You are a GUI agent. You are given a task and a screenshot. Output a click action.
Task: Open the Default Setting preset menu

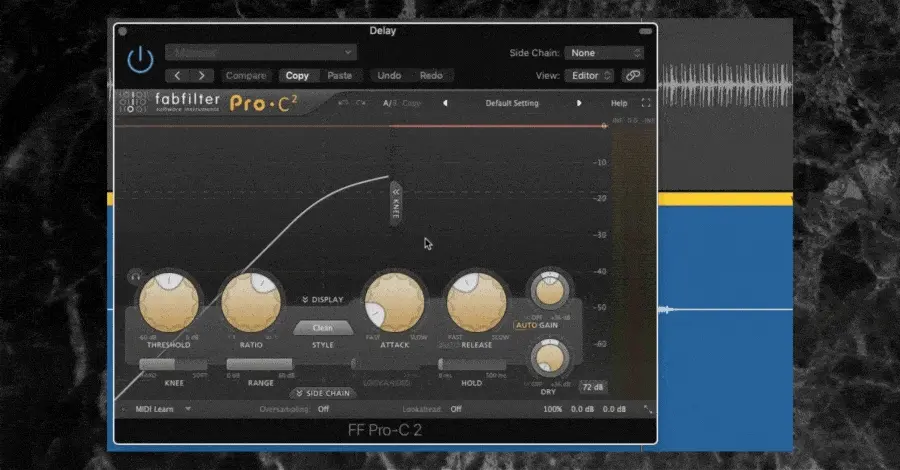512,103
